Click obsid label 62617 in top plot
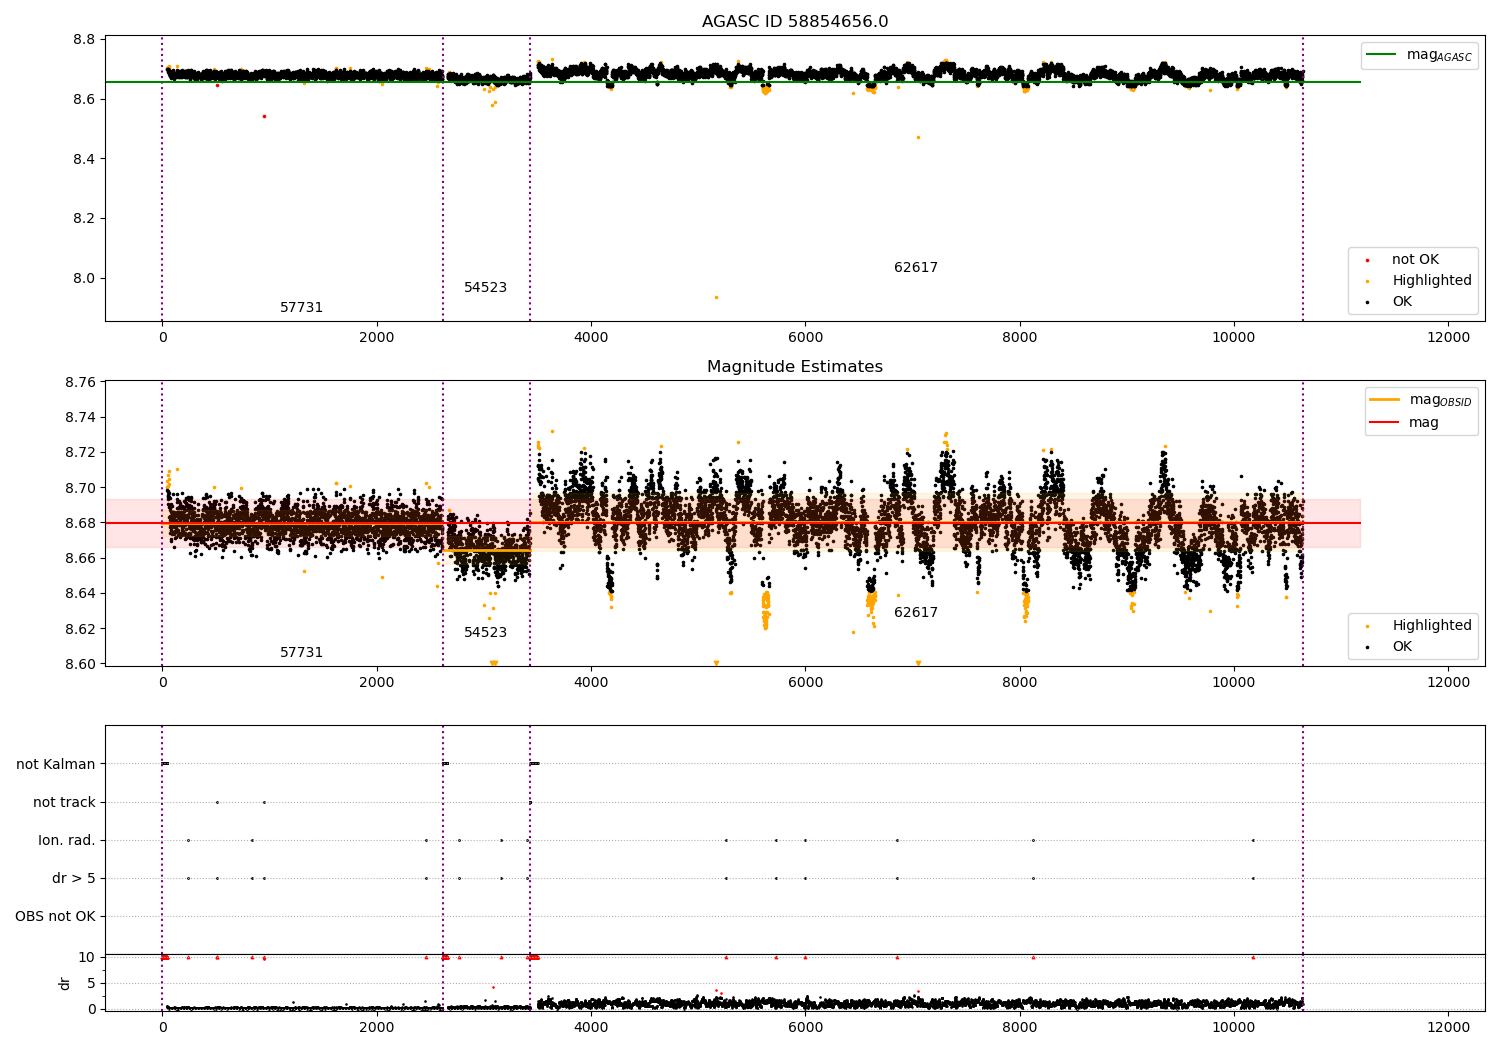1500x1050 pixels. [916, 268]
